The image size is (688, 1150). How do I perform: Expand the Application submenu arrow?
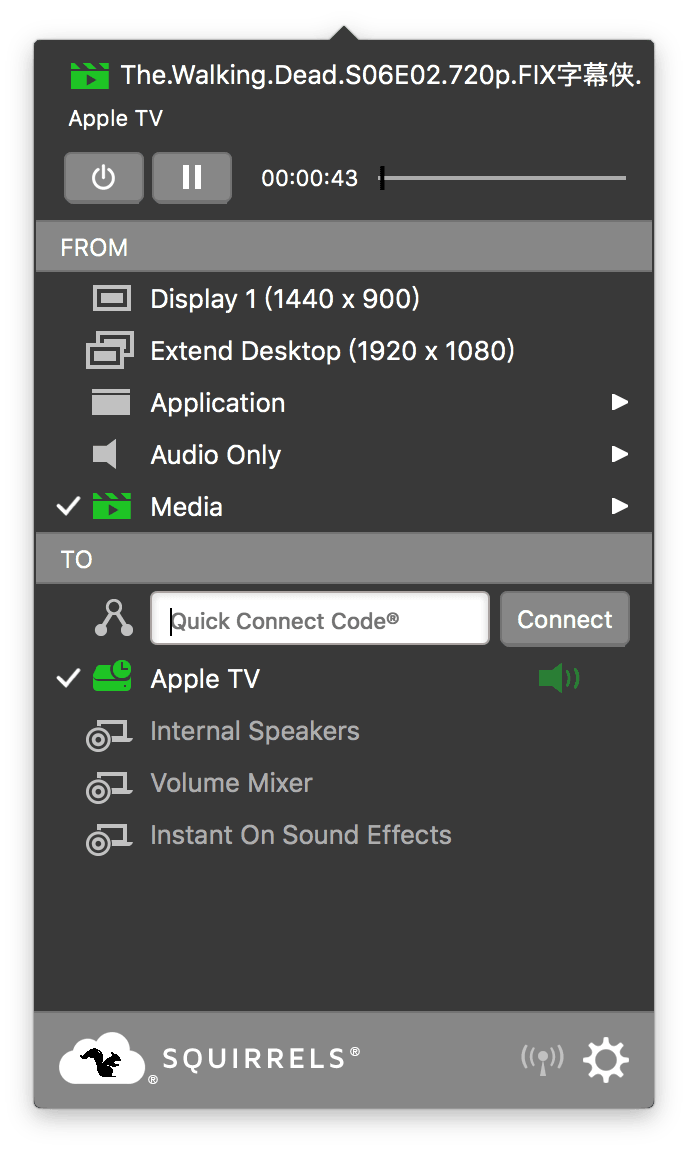tap(620, 403)
